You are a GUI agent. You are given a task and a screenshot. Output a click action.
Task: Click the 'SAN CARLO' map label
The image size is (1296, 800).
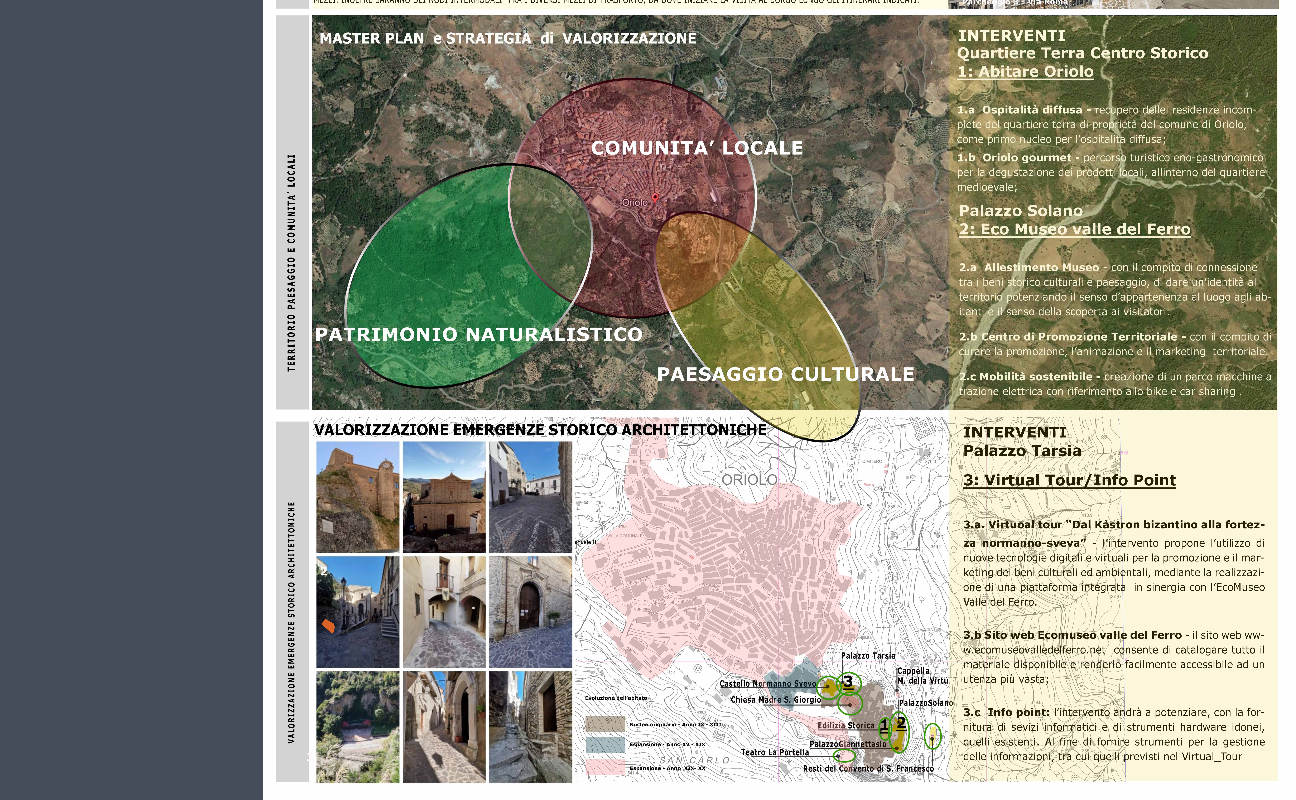pyautogui.click(x=695, y=760)
